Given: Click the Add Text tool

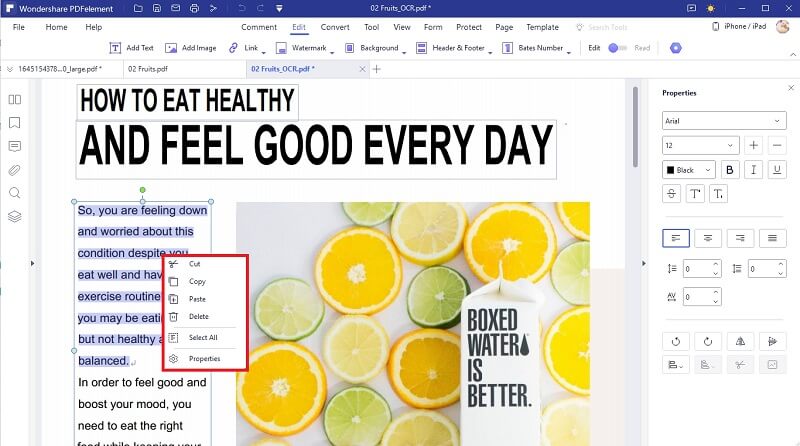Looking at the screenshot, I should [131, 48].
